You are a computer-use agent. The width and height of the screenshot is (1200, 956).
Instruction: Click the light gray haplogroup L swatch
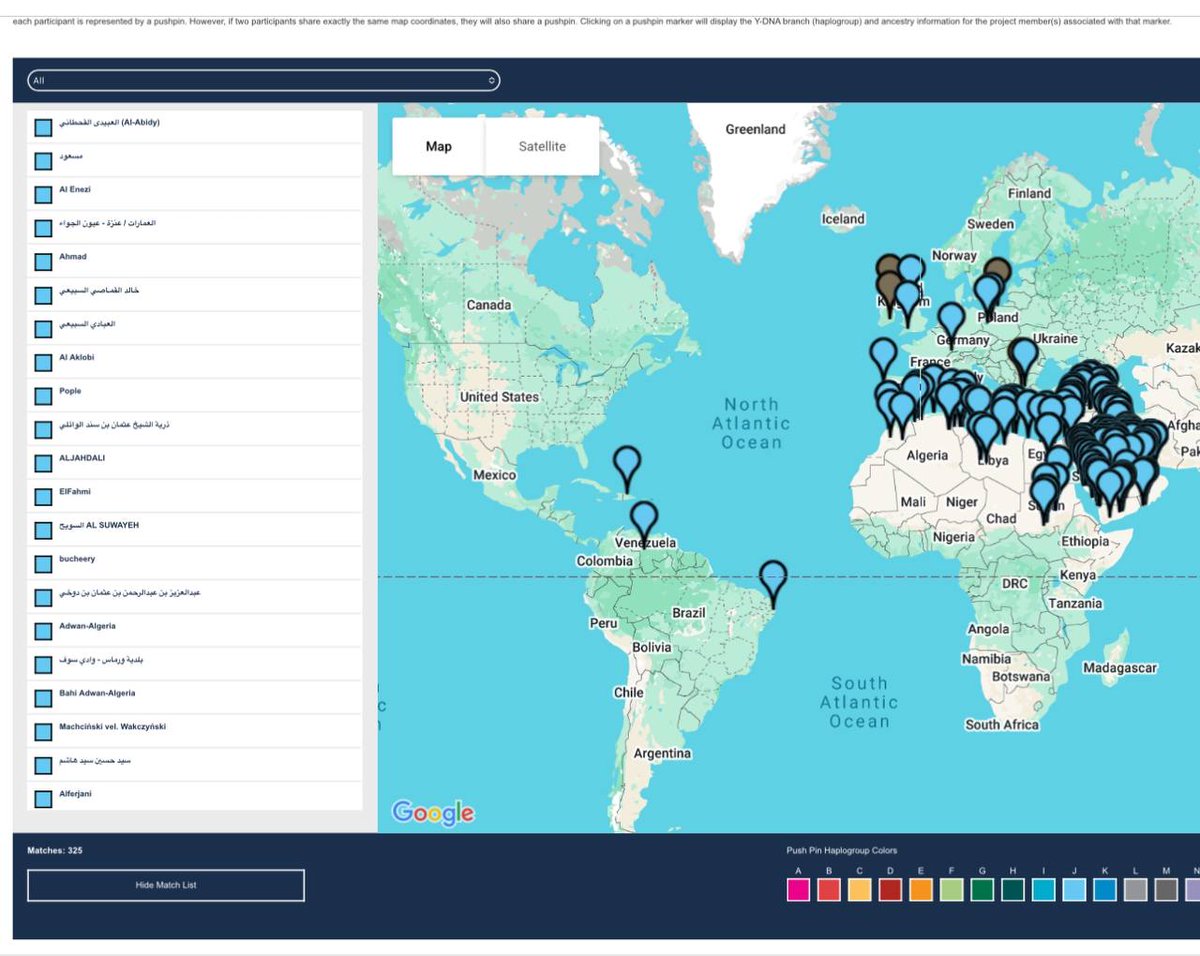1135,890
